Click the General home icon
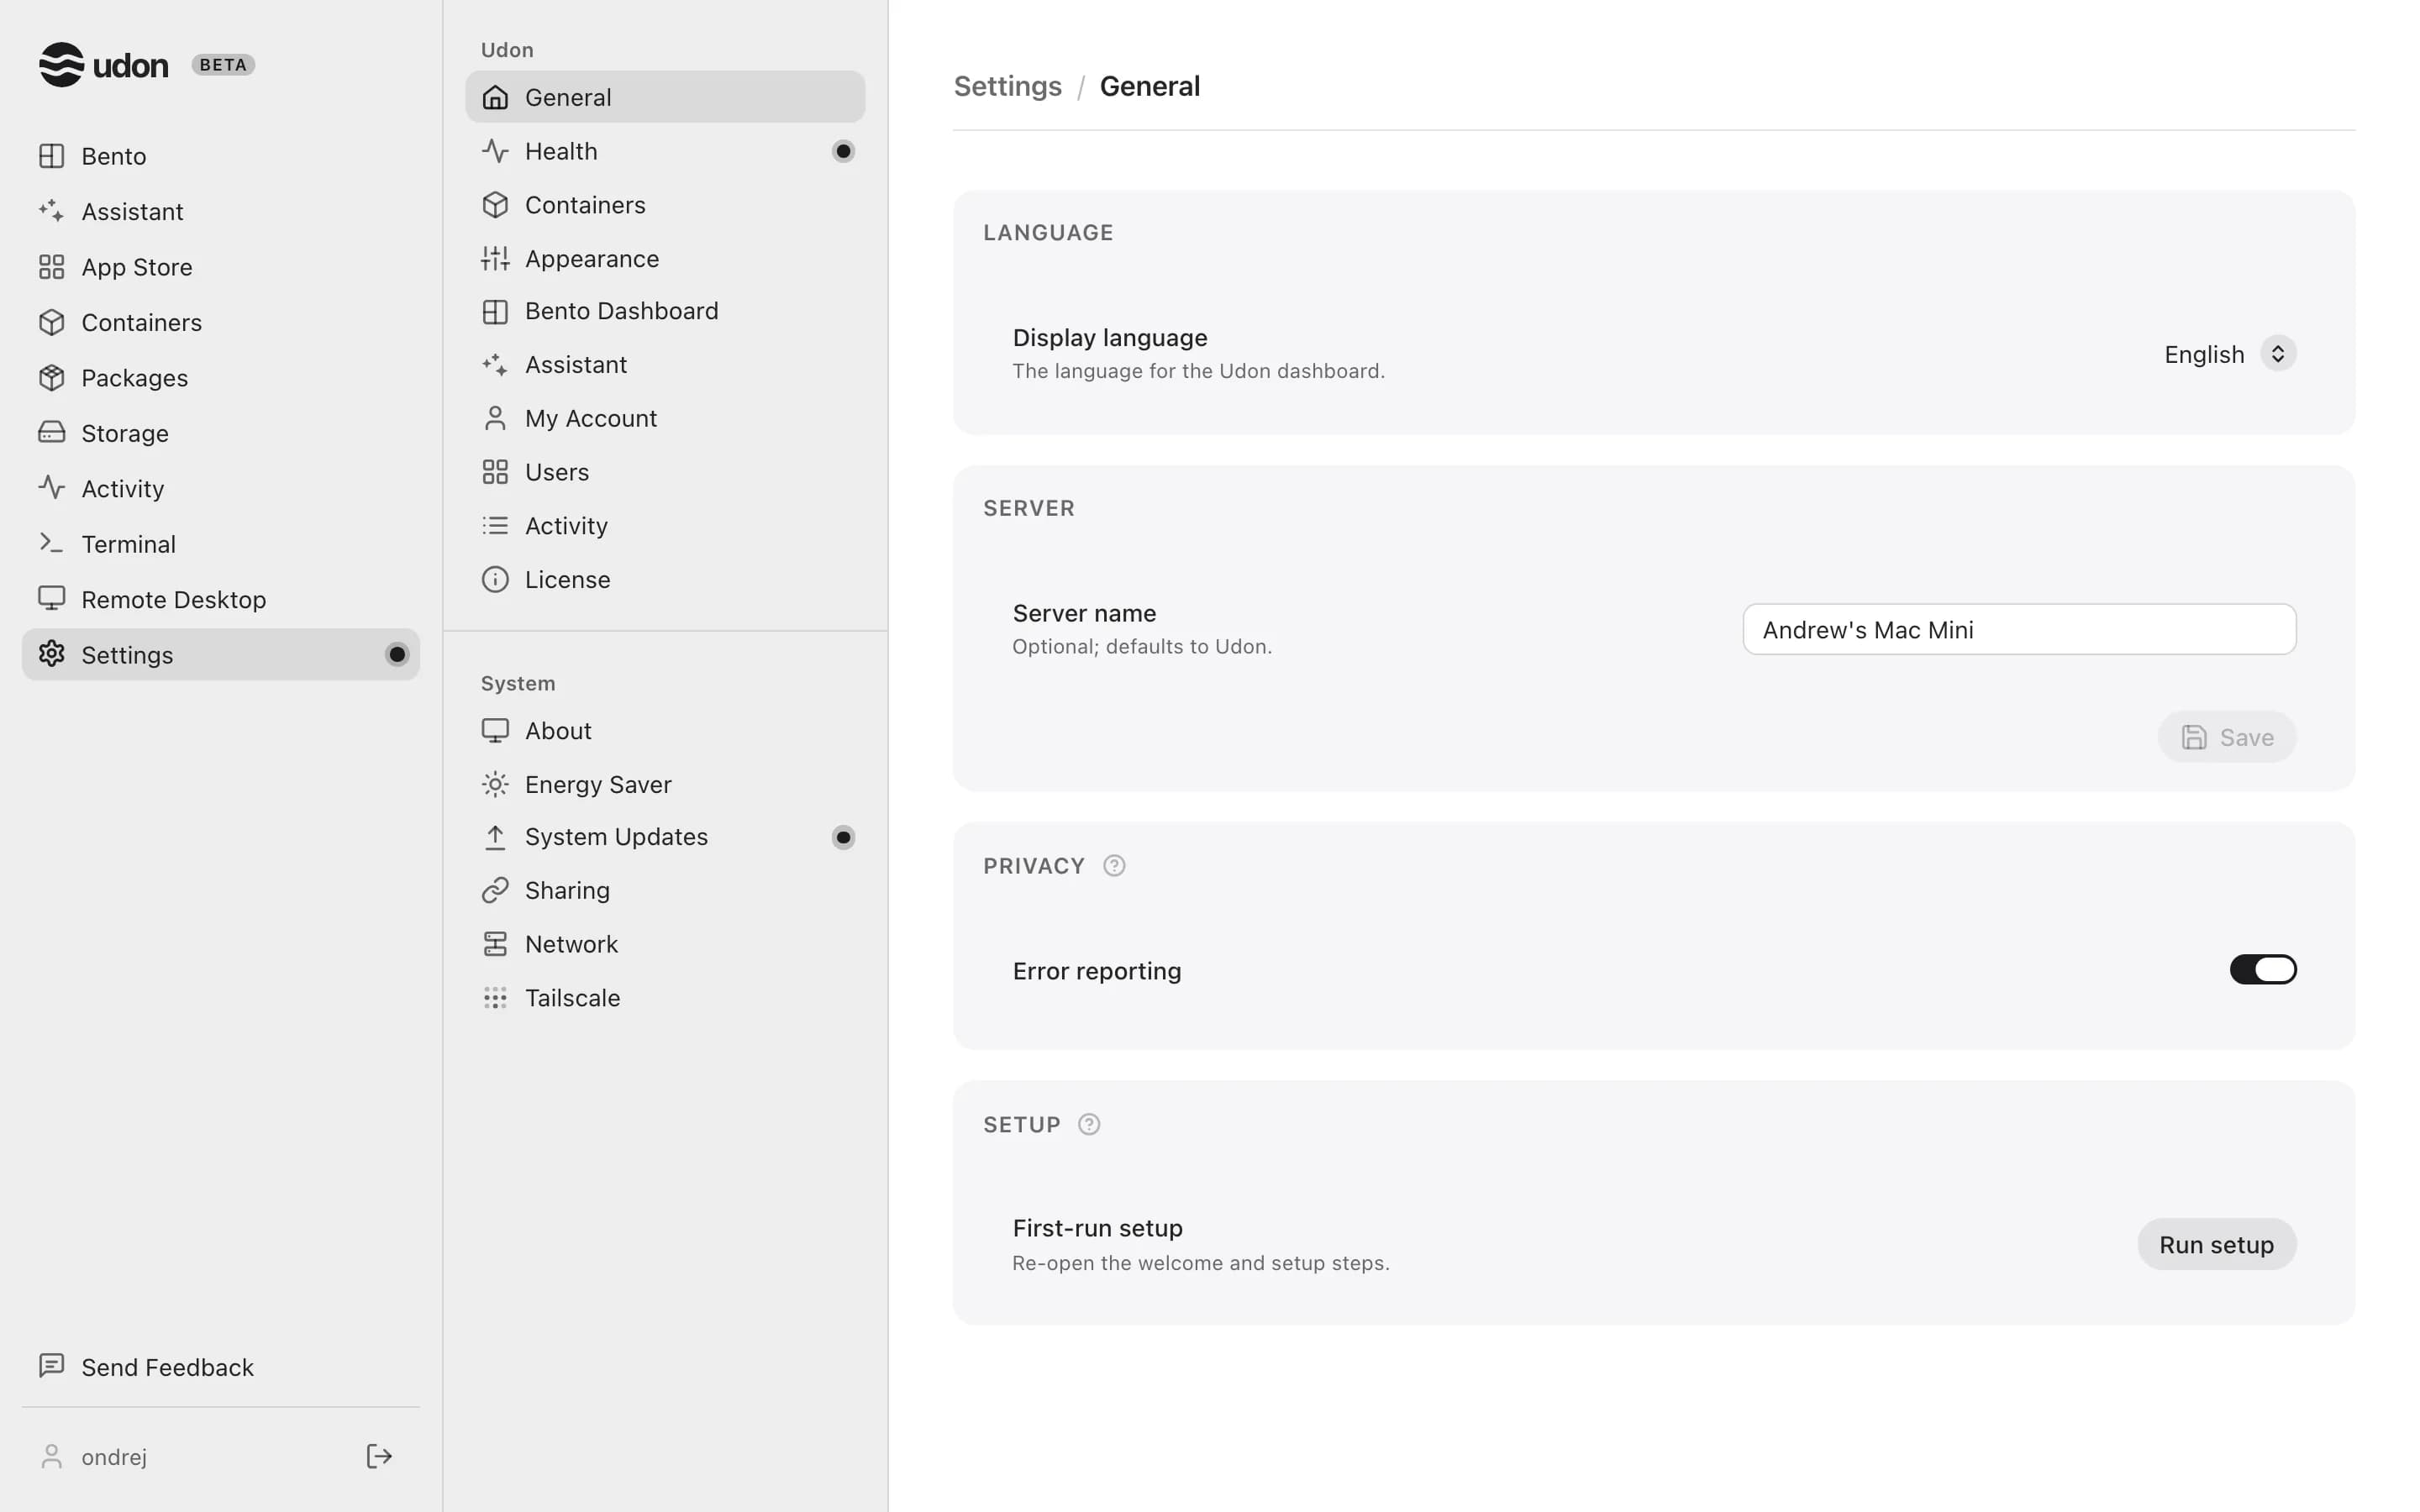Screen dimensions: 2420x1512 tap(495, 97)
